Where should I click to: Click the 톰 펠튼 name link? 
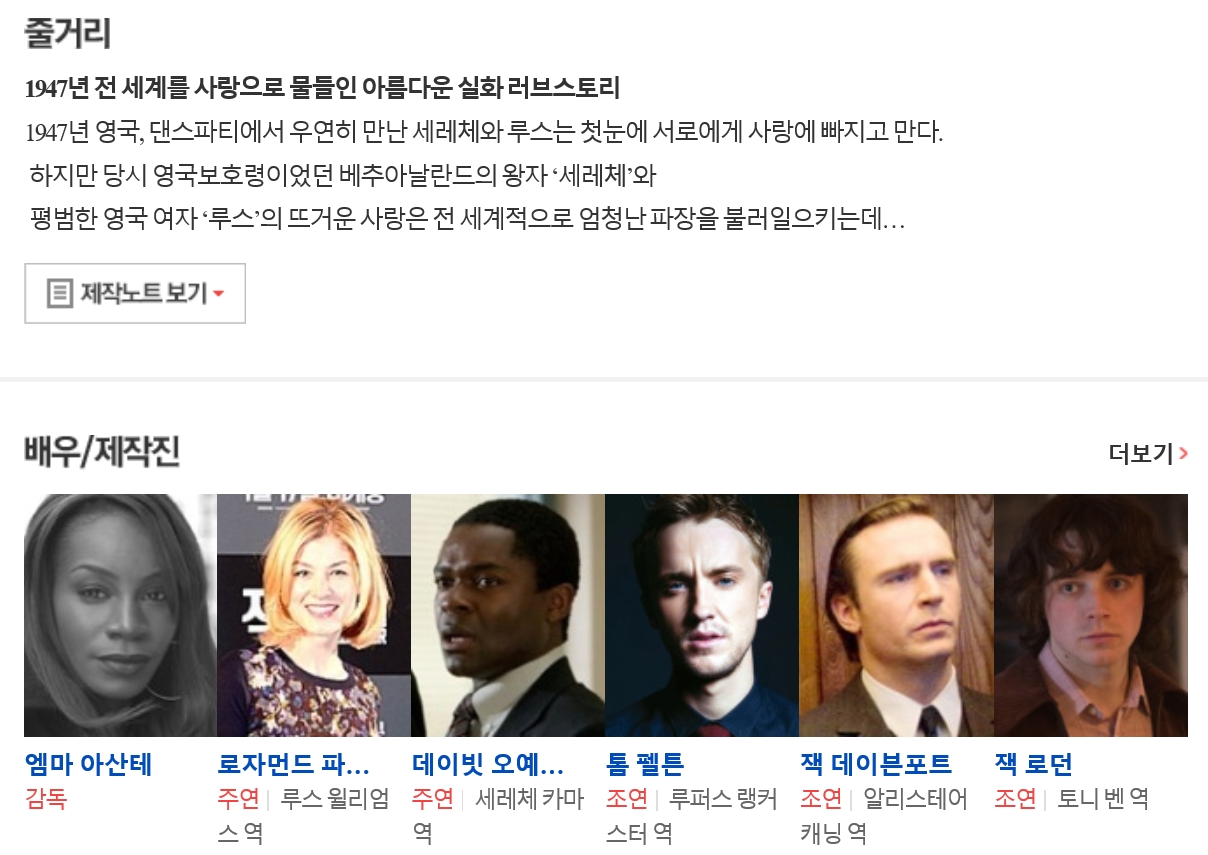645,765
